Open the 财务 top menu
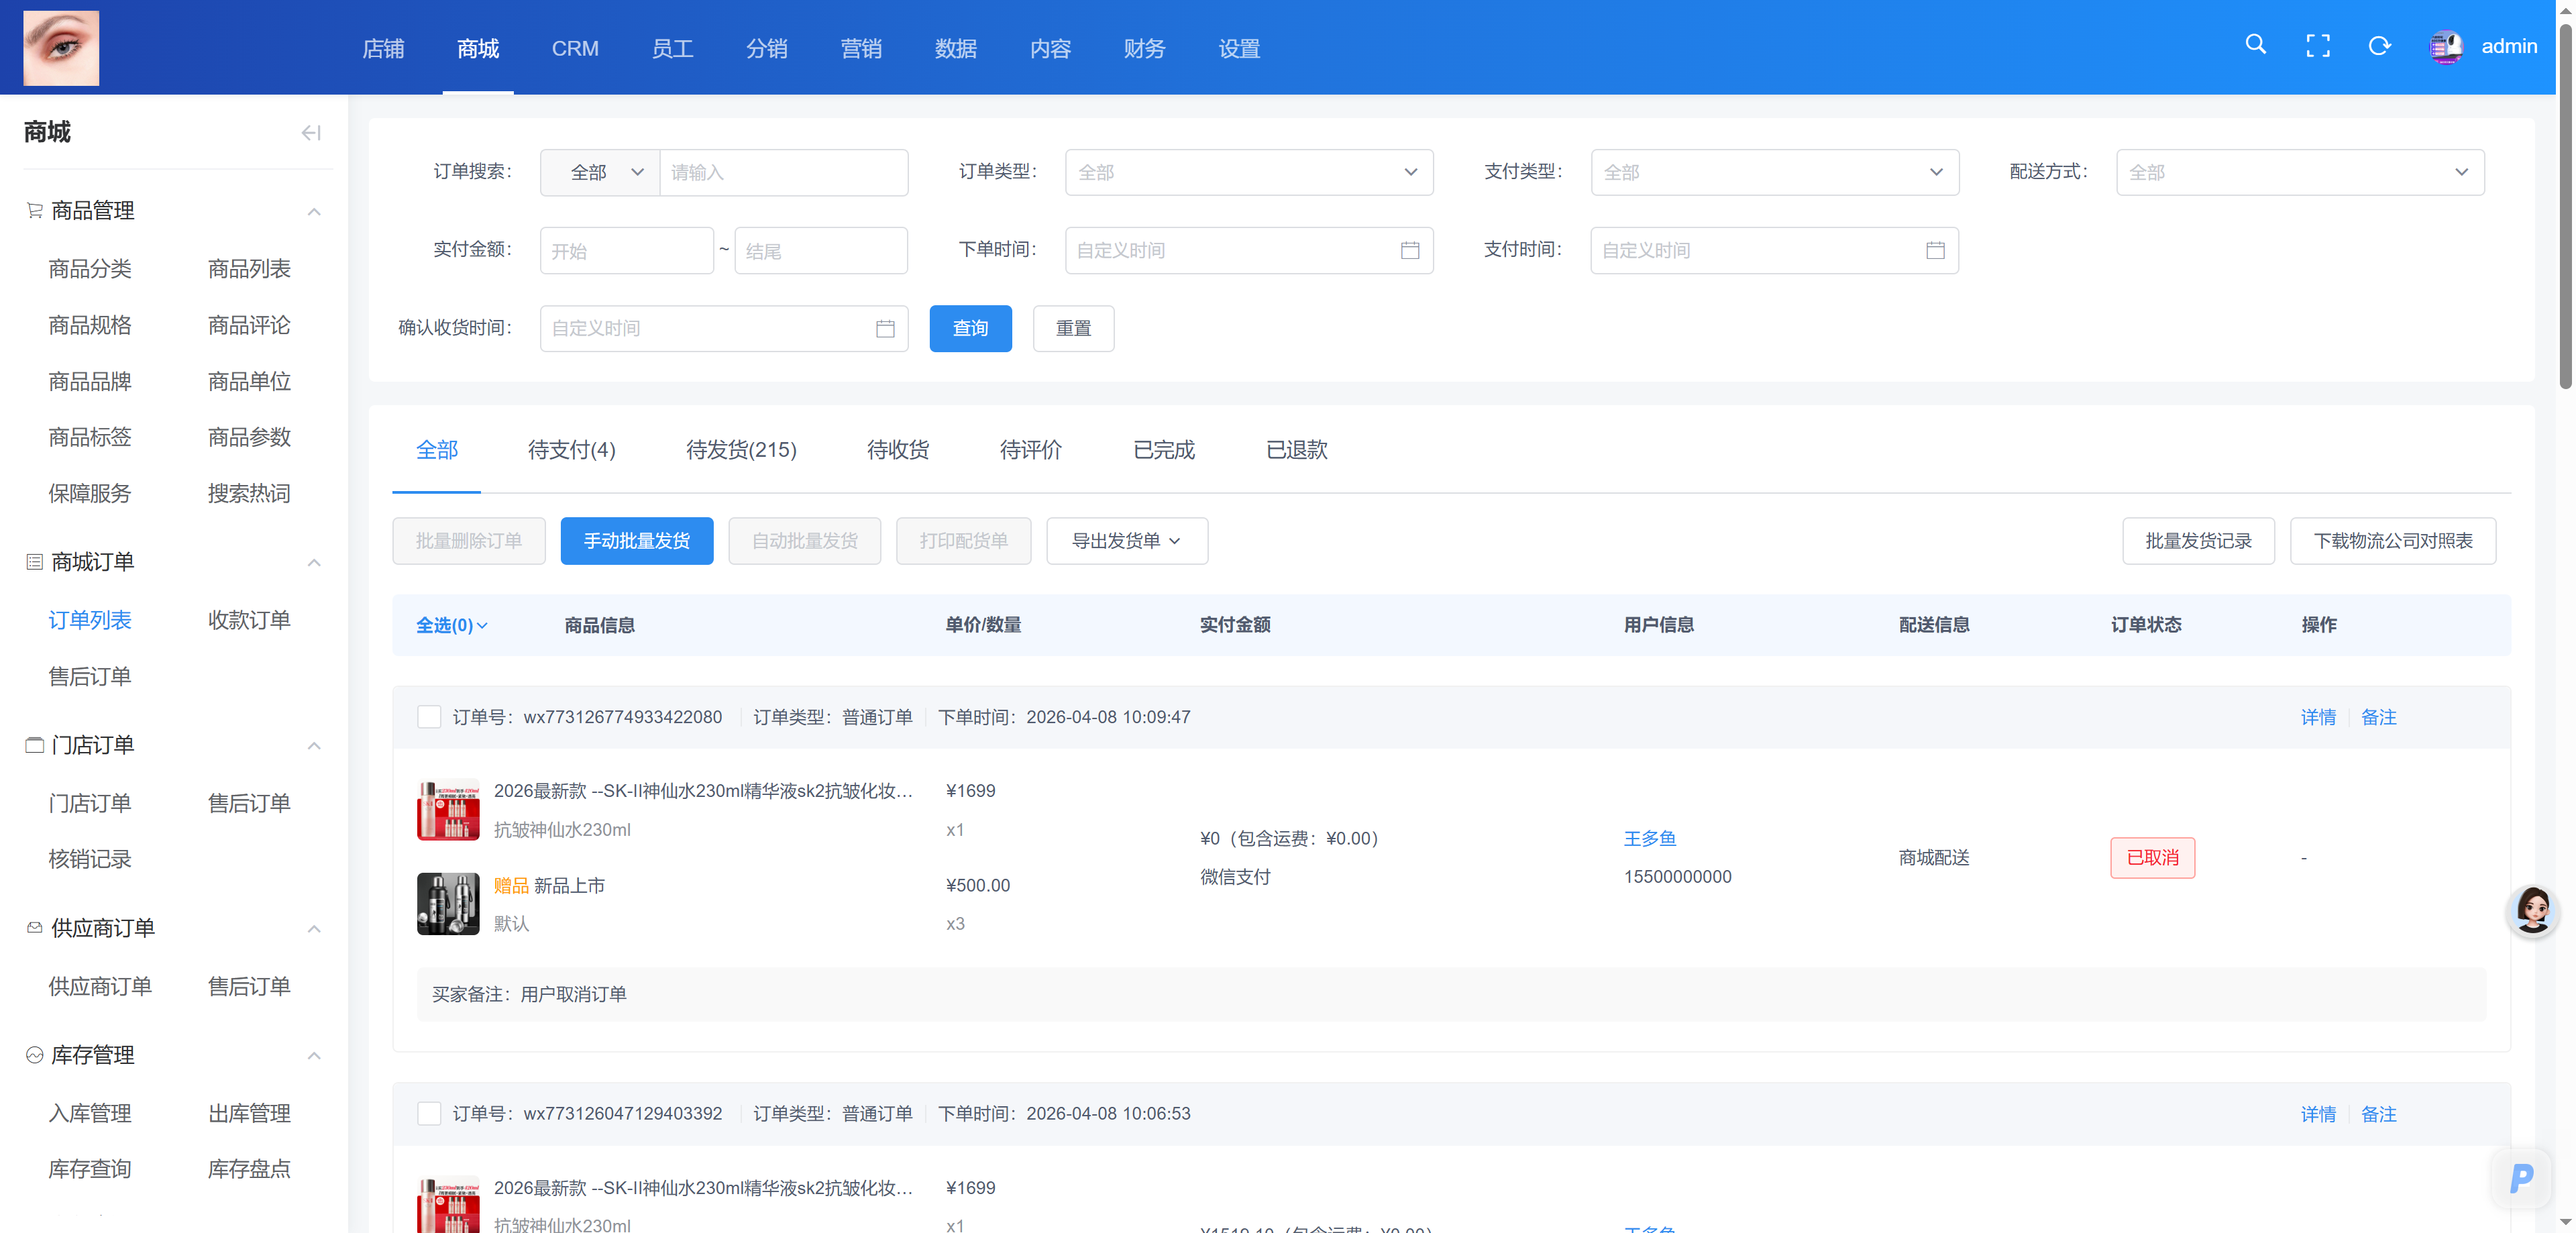The height and width of the screenshot is (1233, 2576). coord(1144,48)
